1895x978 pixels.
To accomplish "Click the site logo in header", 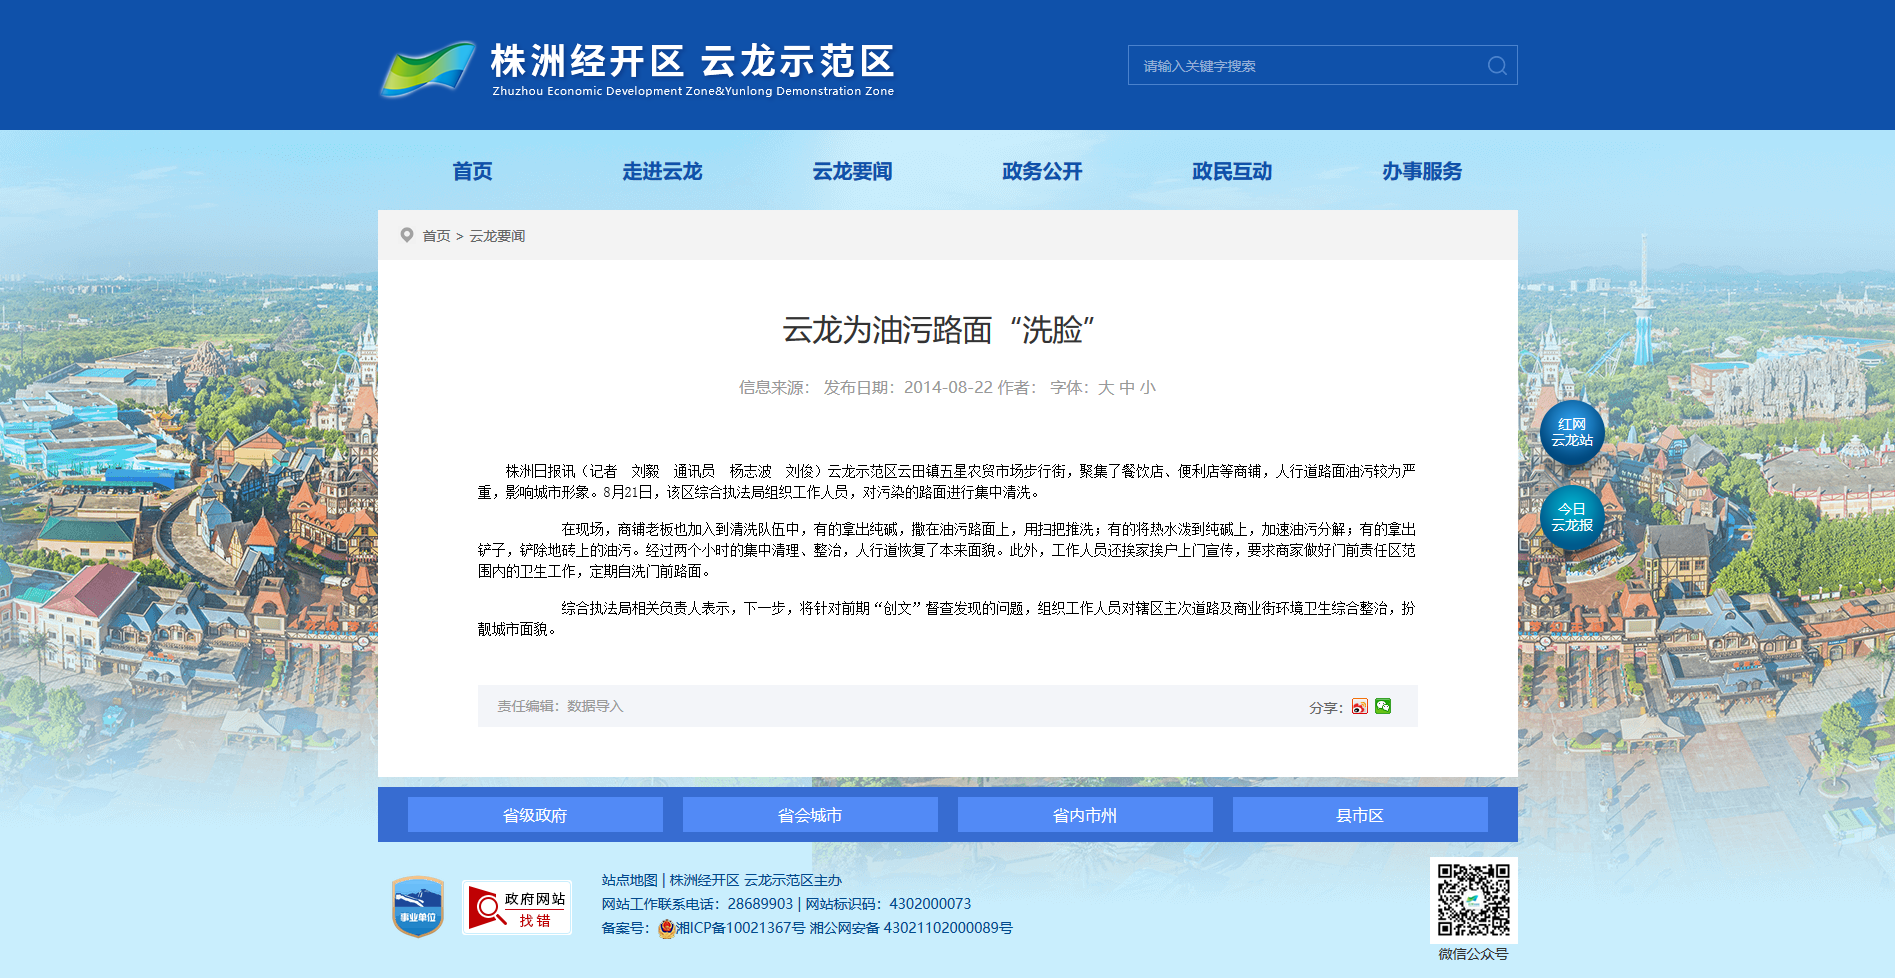I will (637, 68).
